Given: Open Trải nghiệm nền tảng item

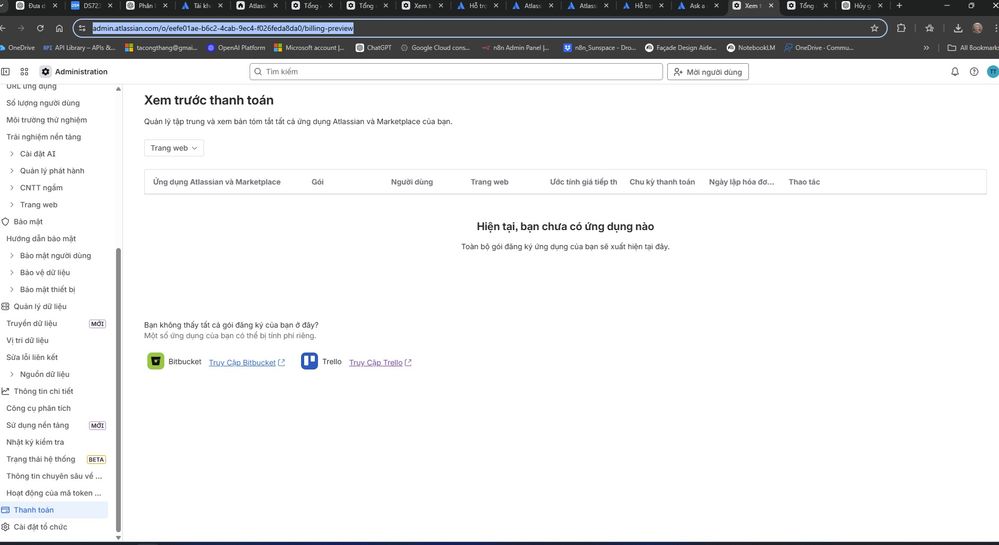Looking at the screenshot, I should [x=43, y=136].
